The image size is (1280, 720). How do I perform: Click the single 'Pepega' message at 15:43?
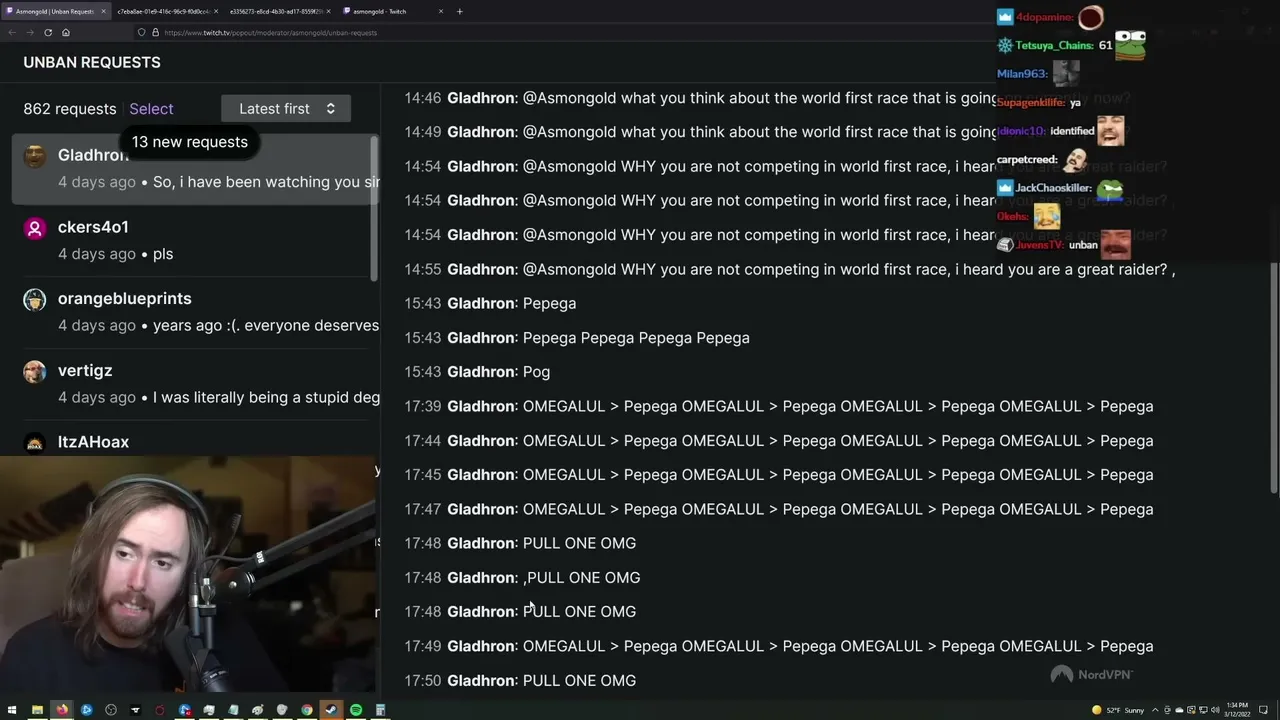[x=490, y=304]
